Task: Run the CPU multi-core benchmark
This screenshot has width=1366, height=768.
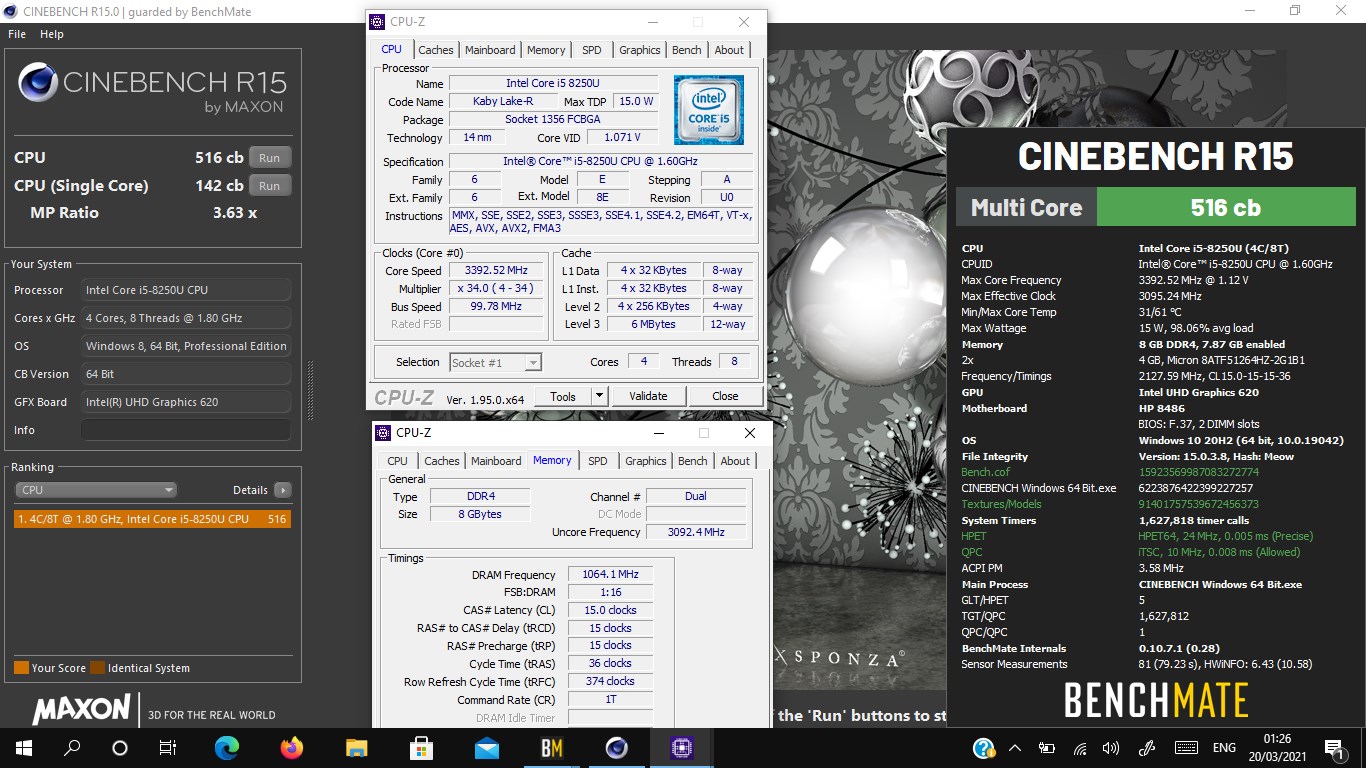Action: [270, 157]
